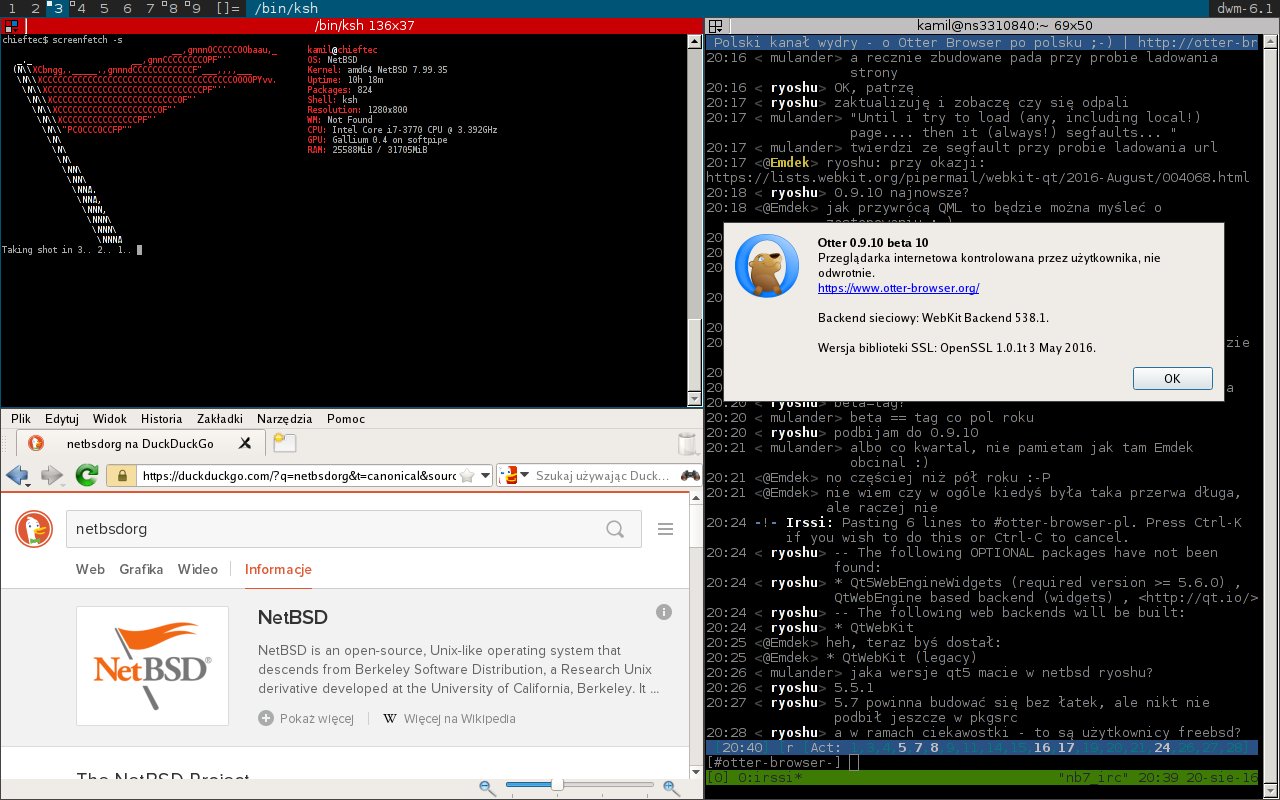This screenshot has width=1280, height=800.
Task: Click the zoom-in magnifier in the status bar
Action: point(671,787)
